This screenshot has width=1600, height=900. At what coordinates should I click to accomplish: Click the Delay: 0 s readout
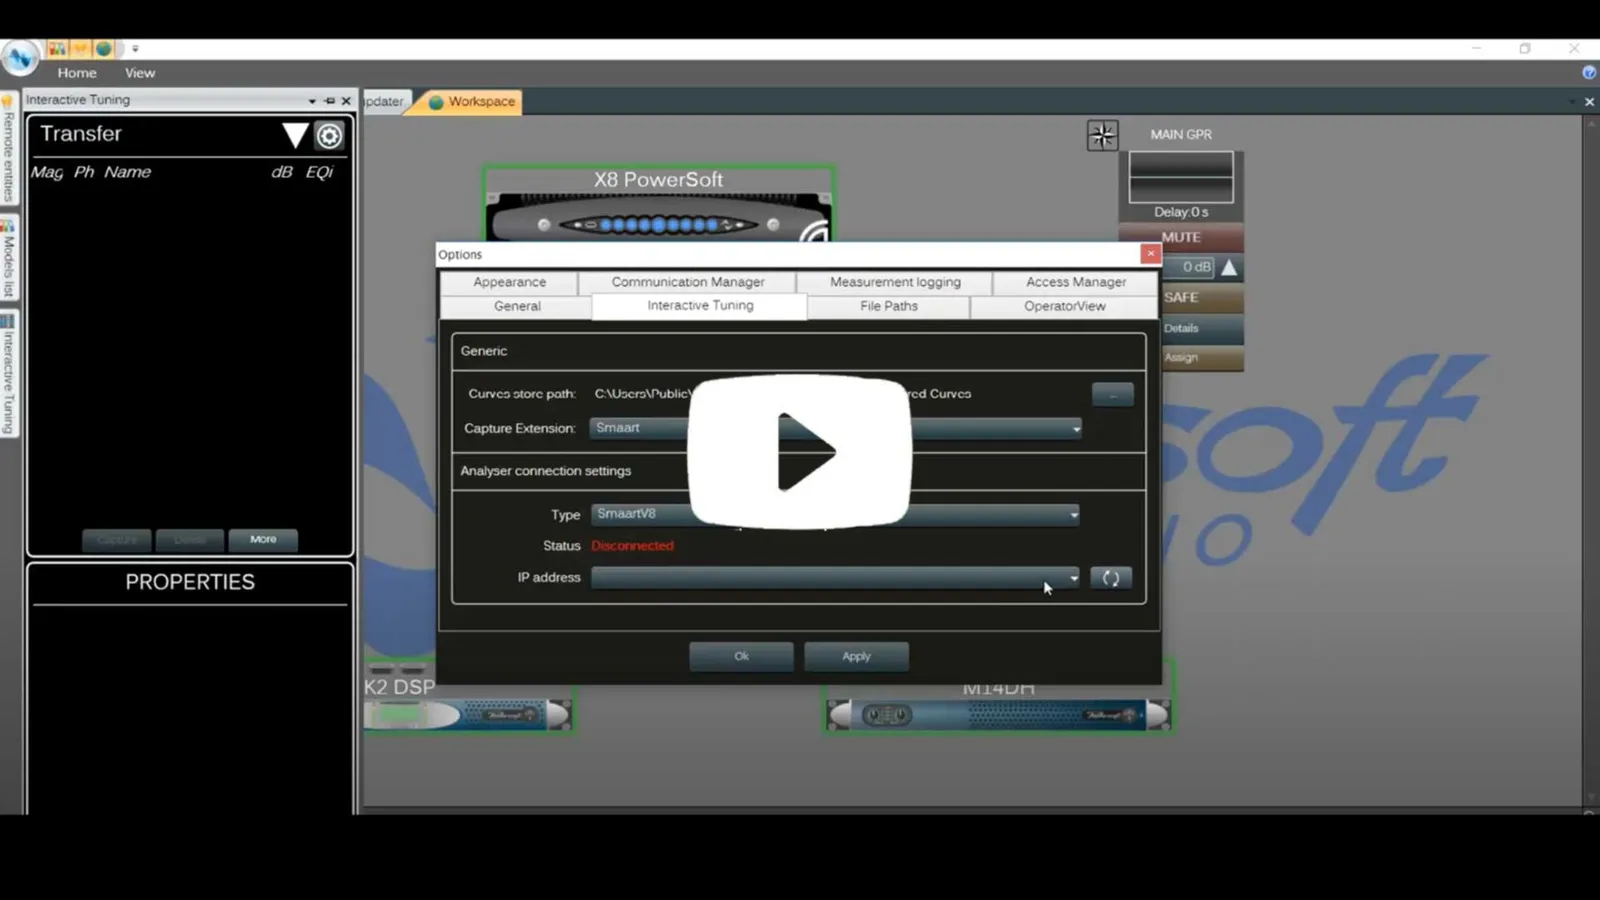[1181, 212]
